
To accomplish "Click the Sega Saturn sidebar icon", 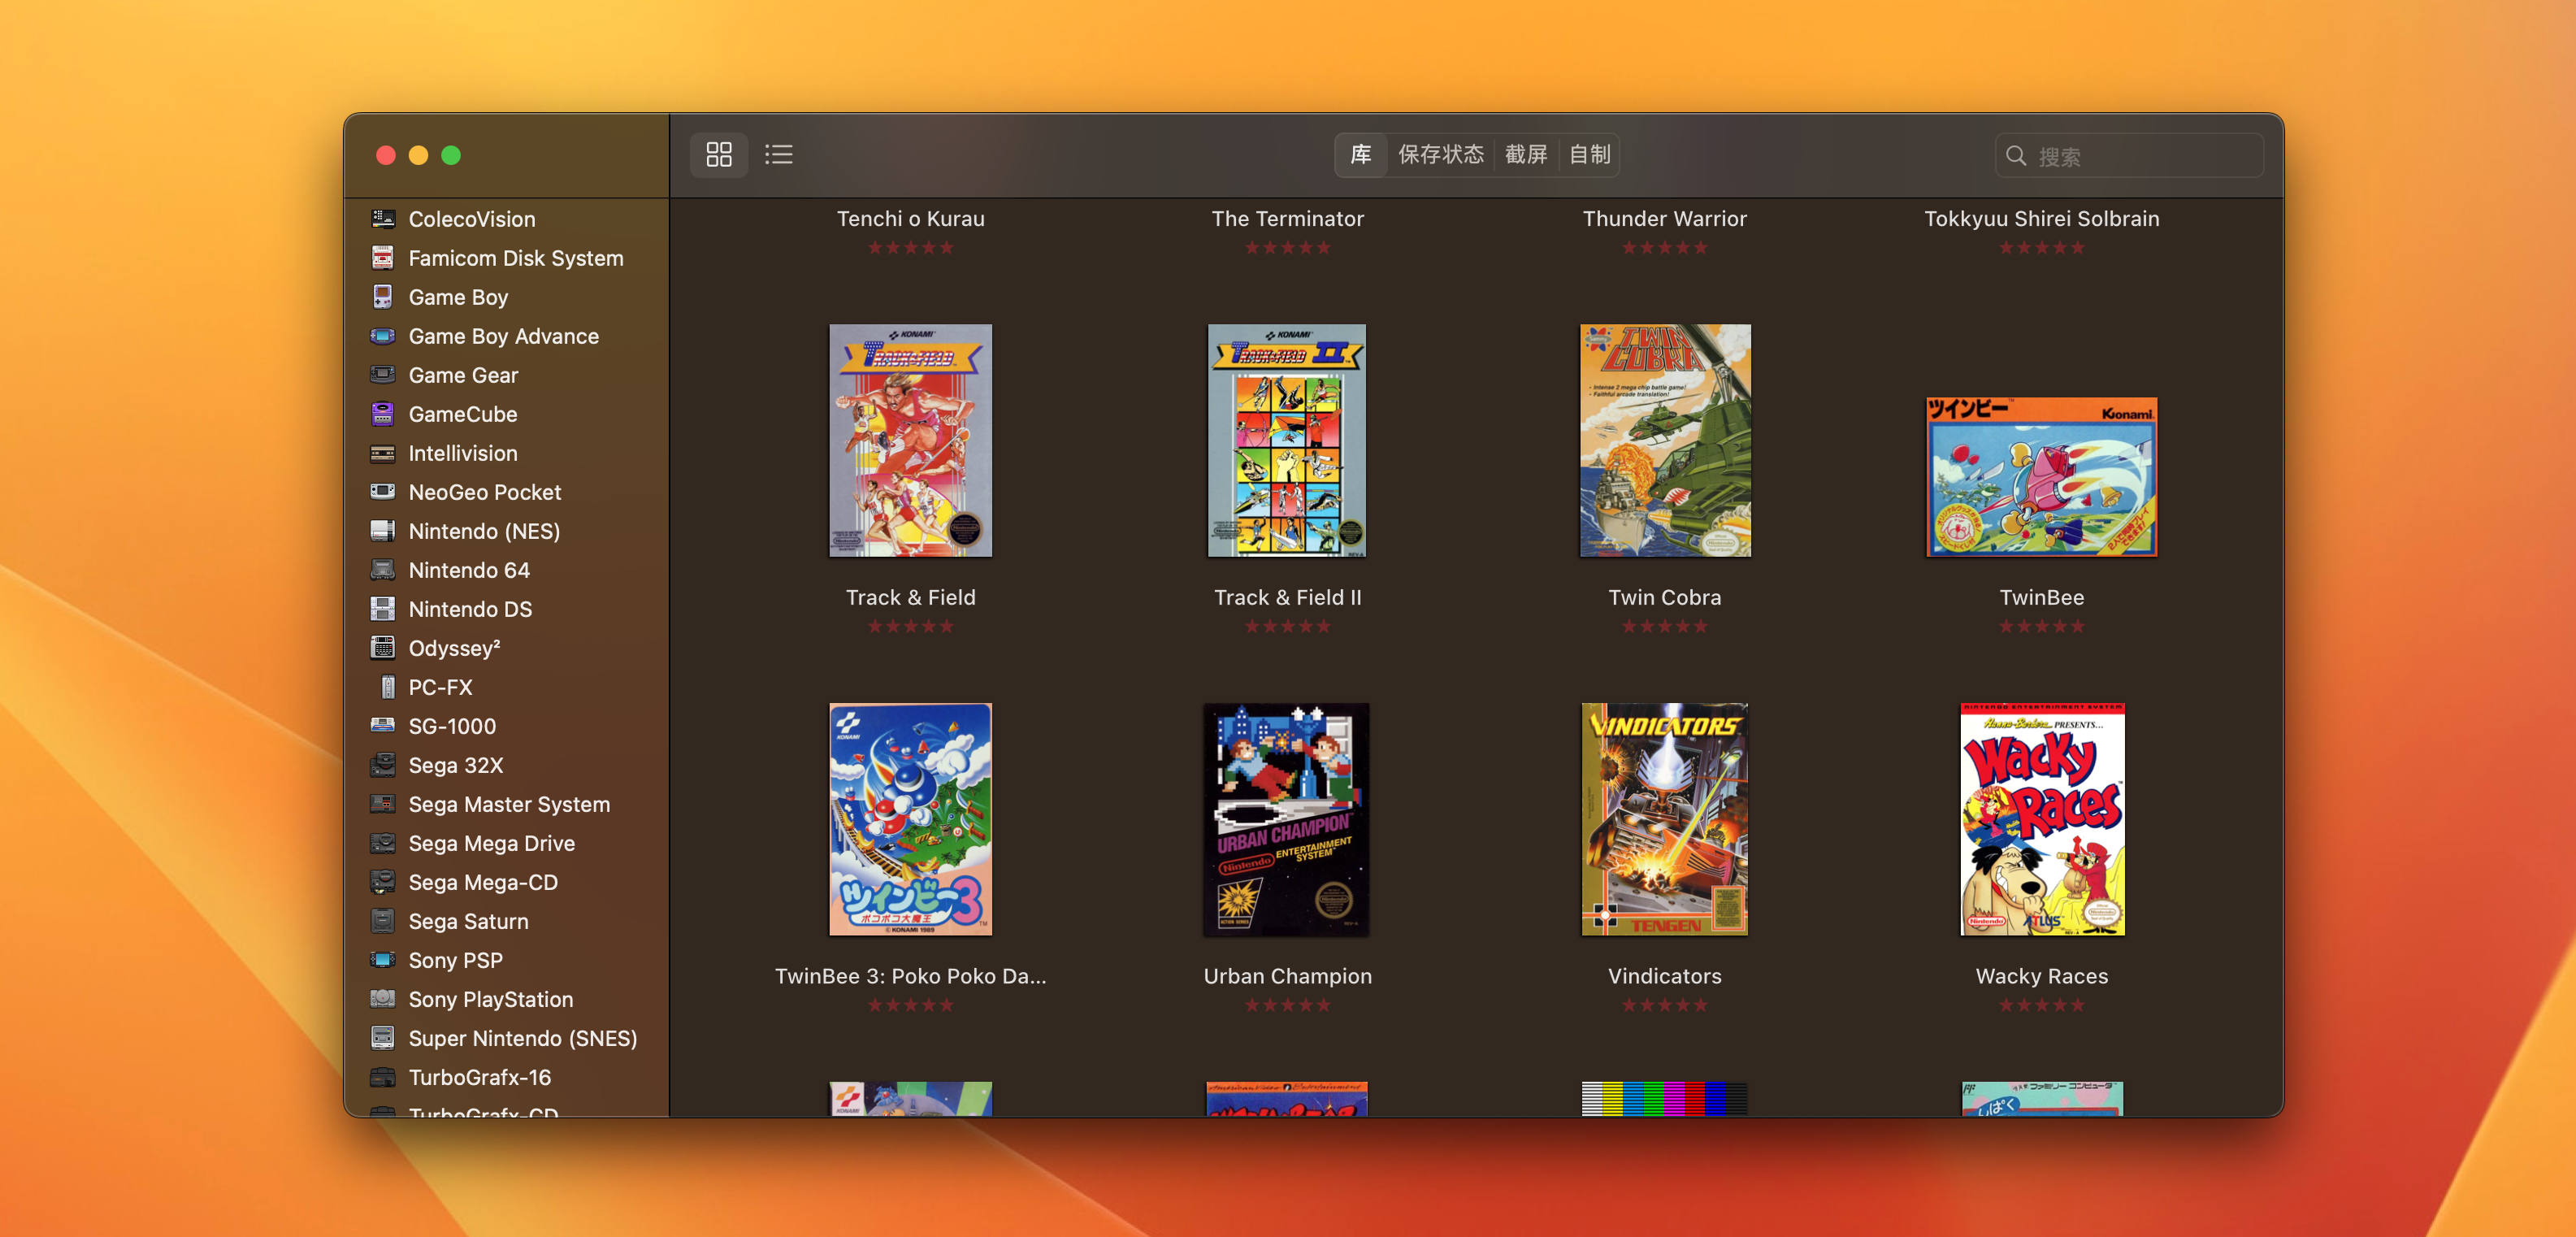I will (382, 921).
